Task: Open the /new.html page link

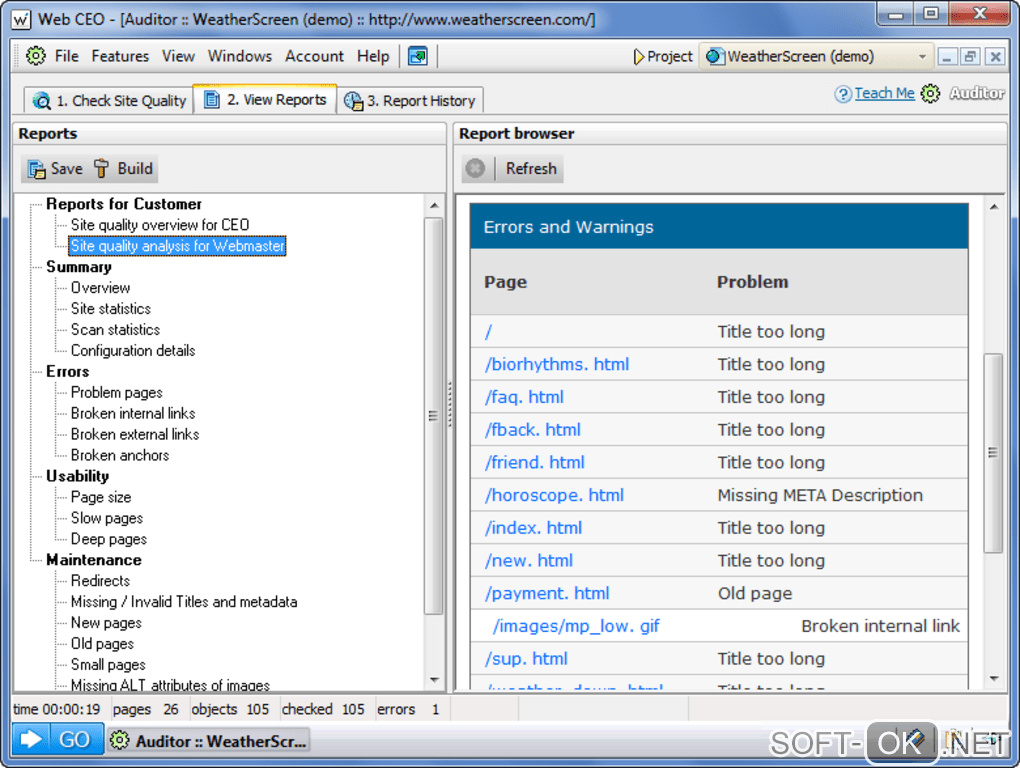Action: (529, 561)
